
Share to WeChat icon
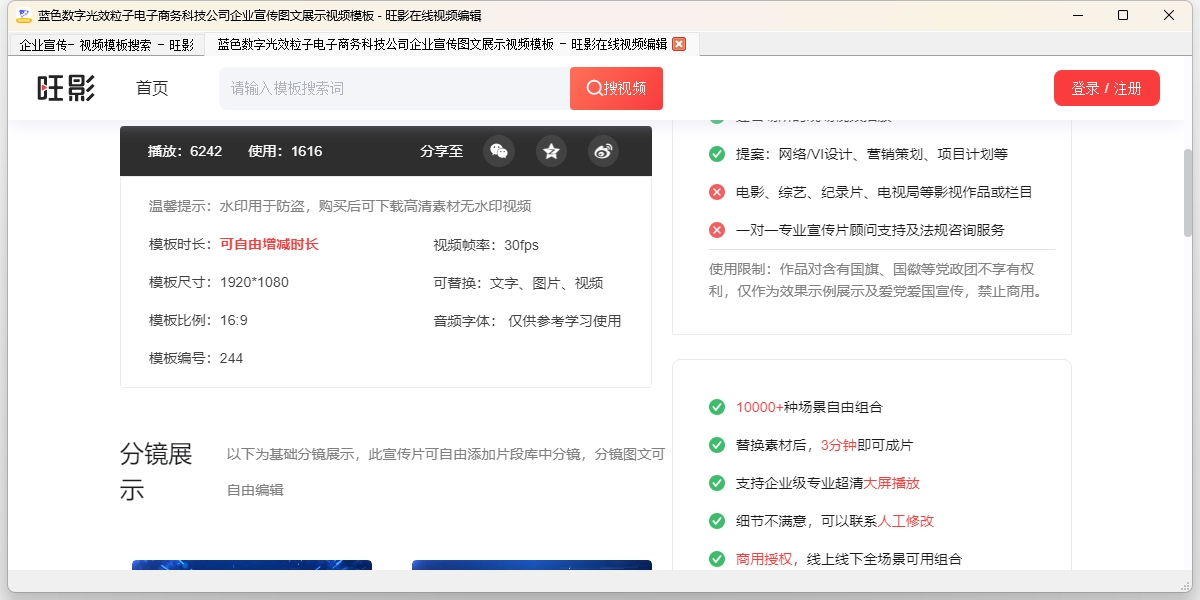[x=499, y=151]
